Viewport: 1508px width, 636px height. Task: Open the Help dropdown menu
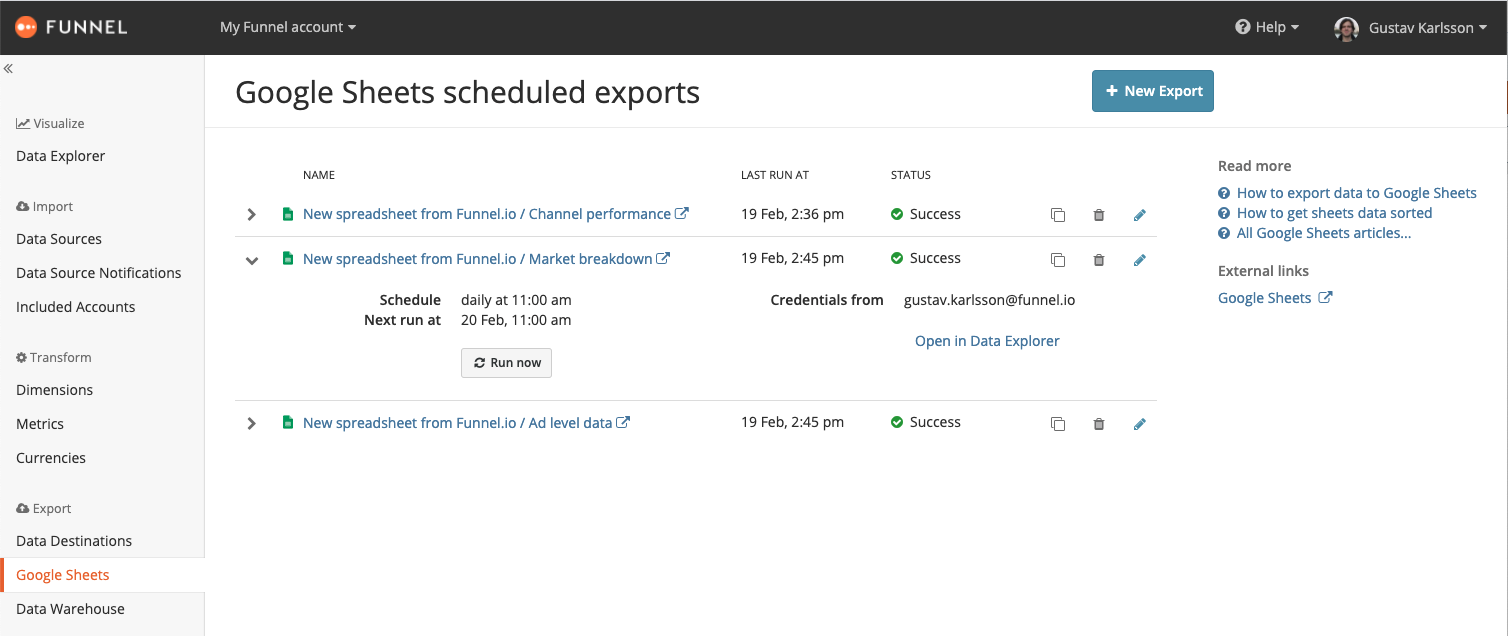click(1267, 27)
